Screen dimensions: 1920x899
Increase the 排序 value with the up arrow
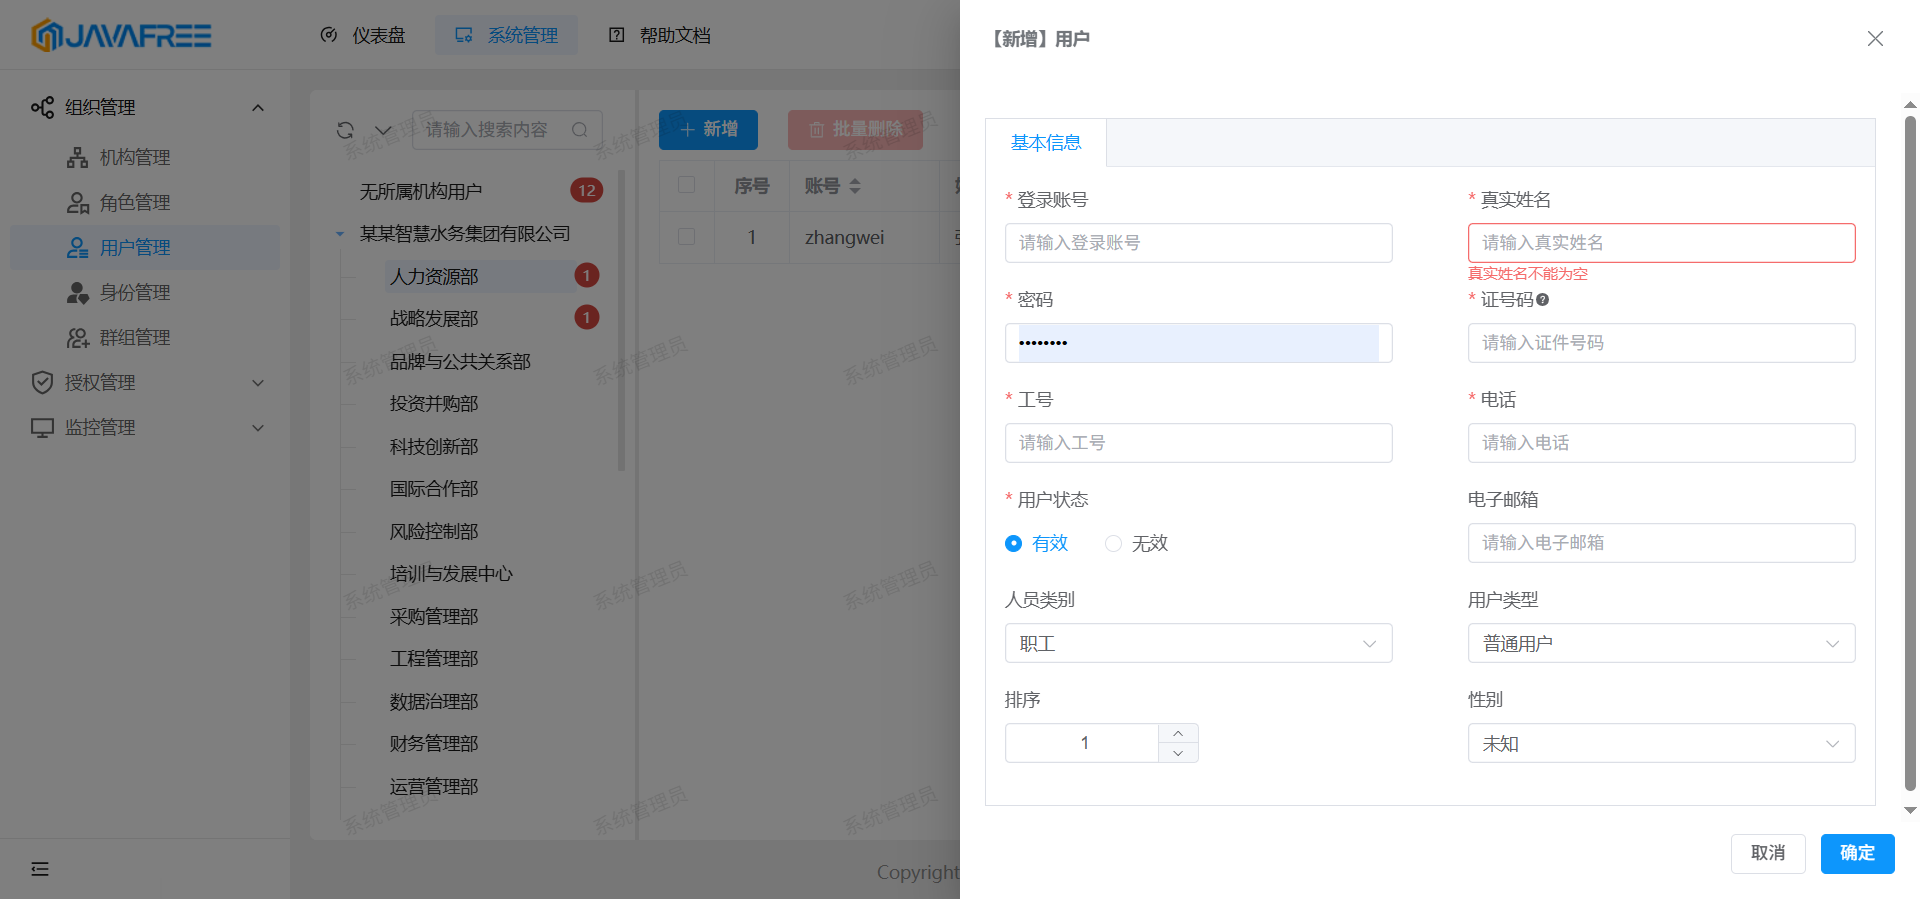point(1178,733)
